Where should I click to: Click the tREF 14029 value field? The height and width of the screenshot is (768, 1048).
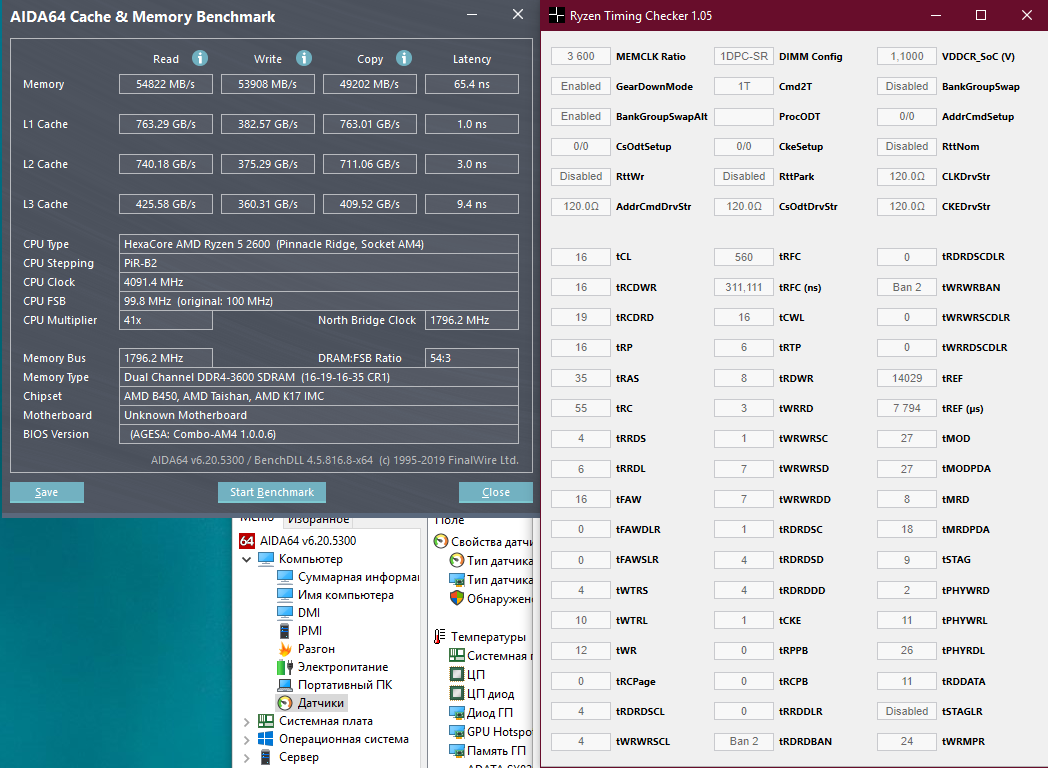click(x=907, y=378)
